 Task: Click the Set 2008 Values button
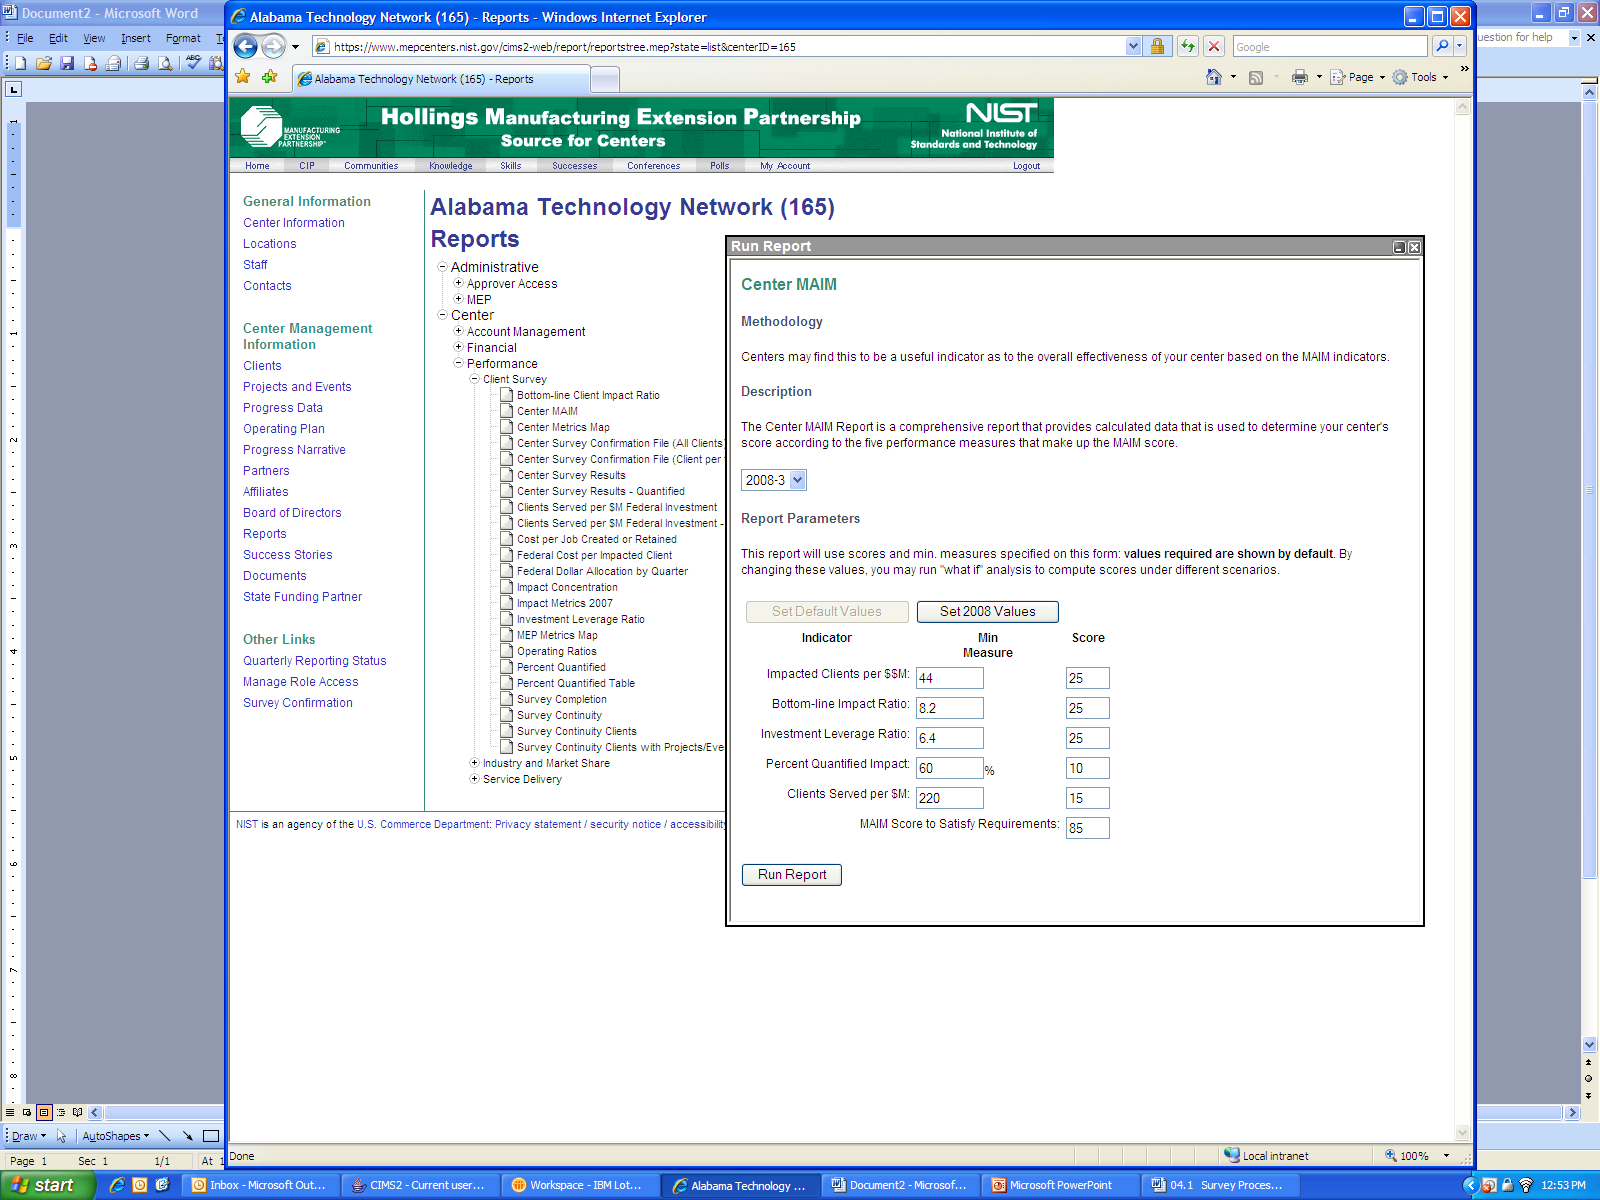tap(987, 611)
